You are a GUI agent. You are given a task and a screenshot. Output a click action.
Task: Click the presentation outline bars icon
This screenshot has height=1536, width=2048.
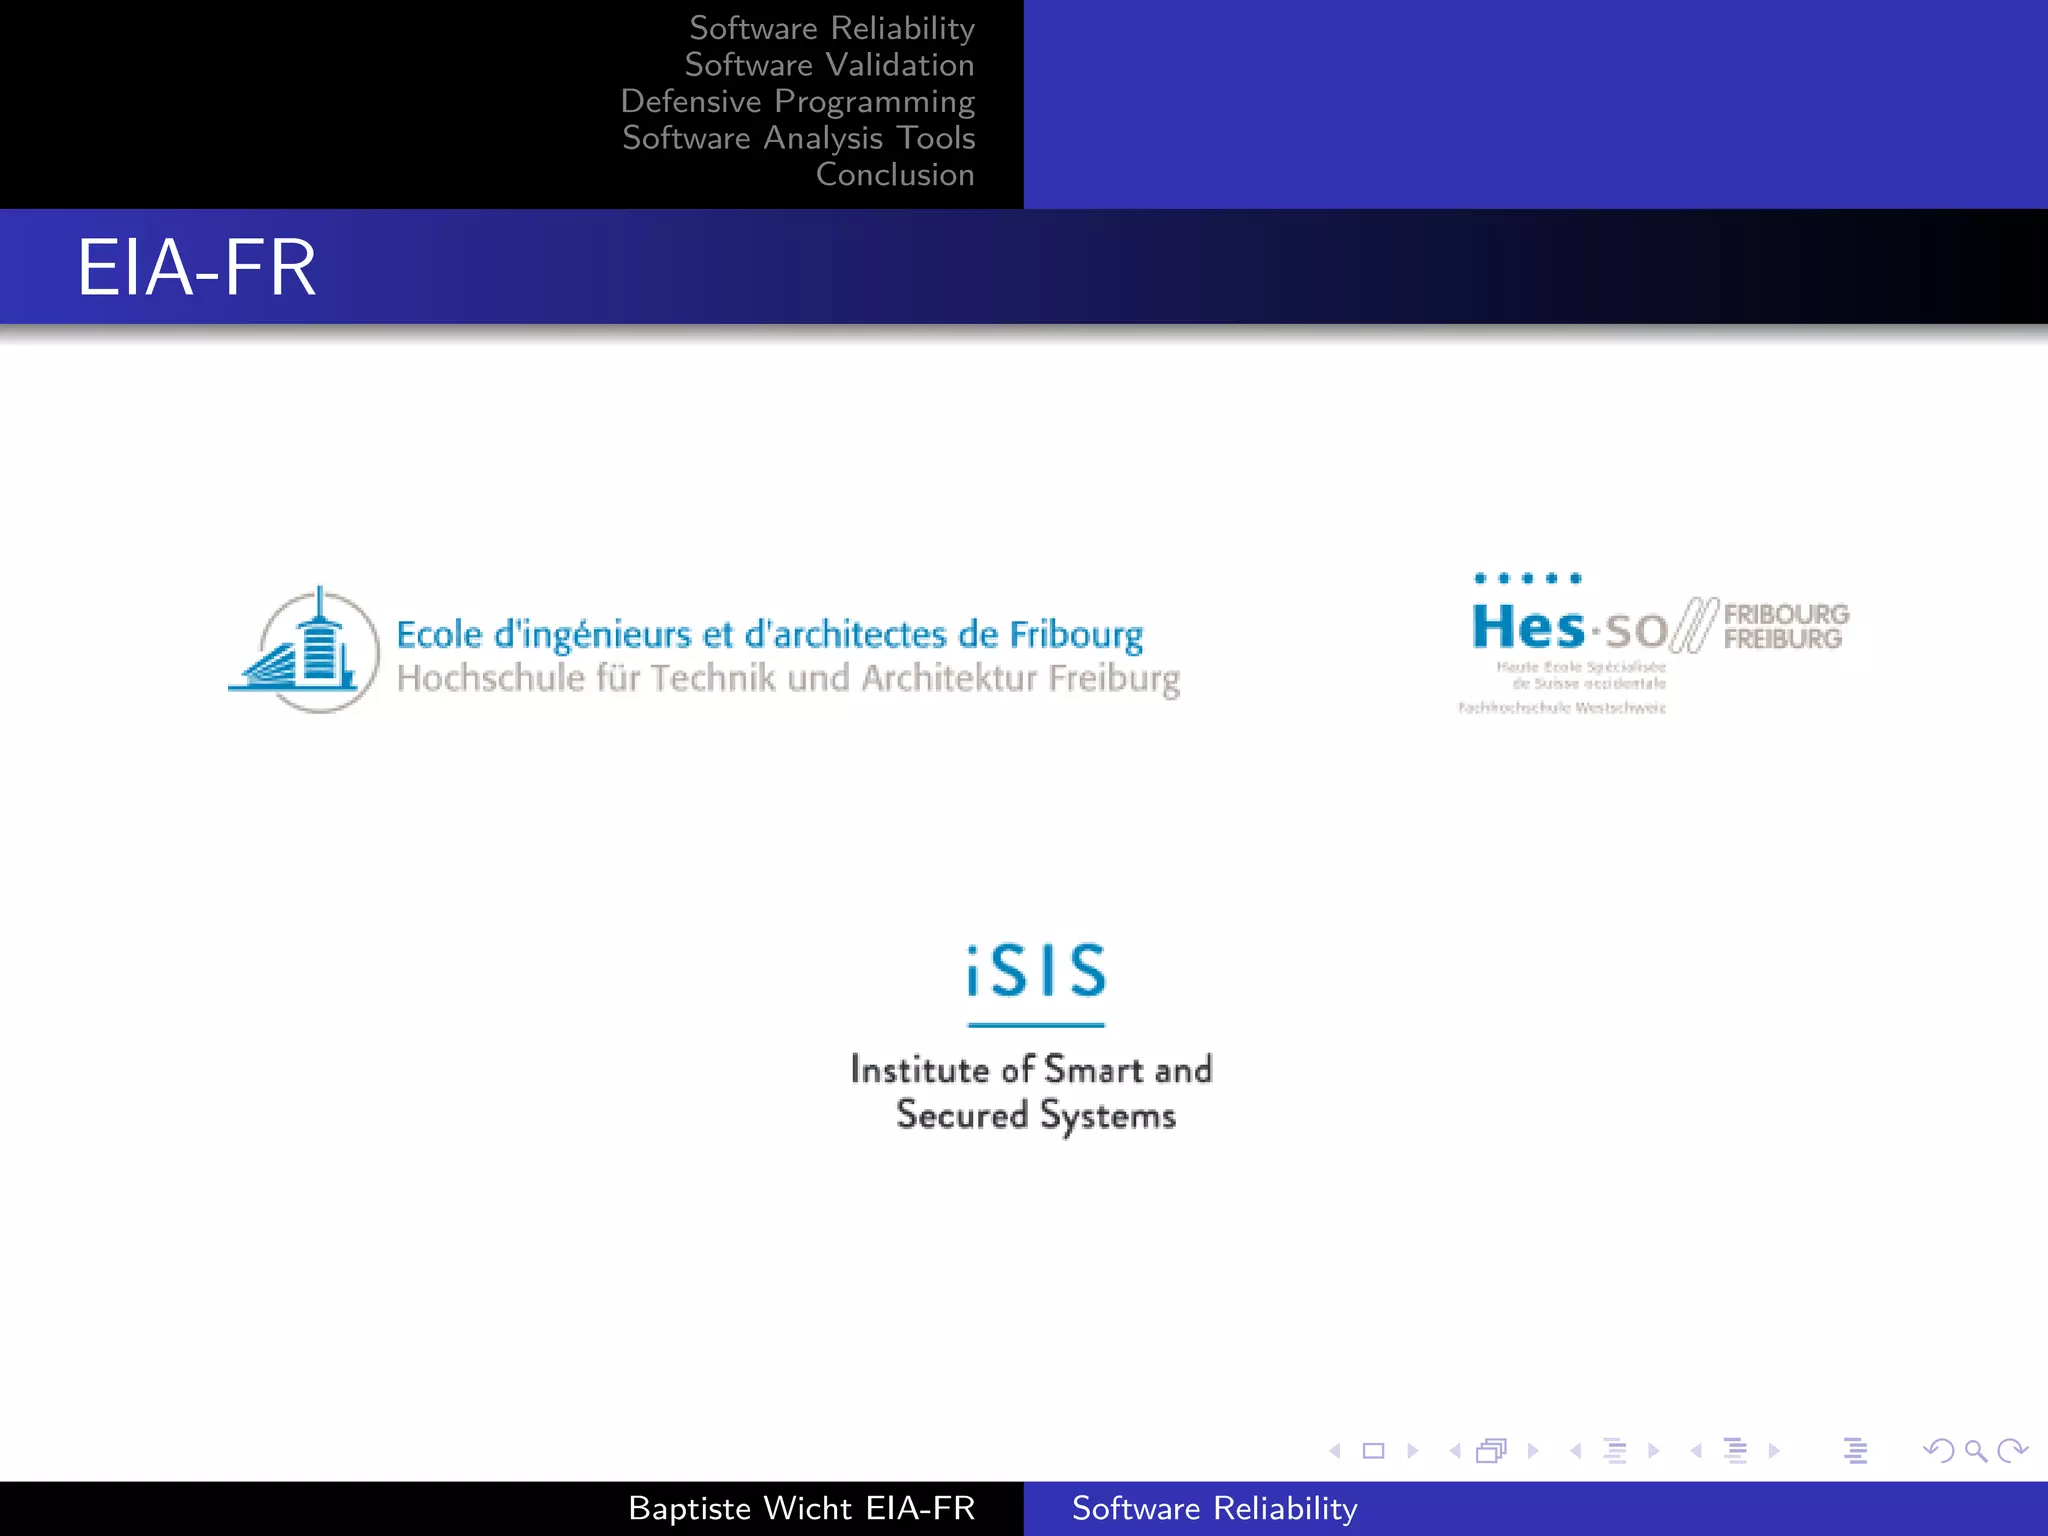(x=1855, y=1451)
